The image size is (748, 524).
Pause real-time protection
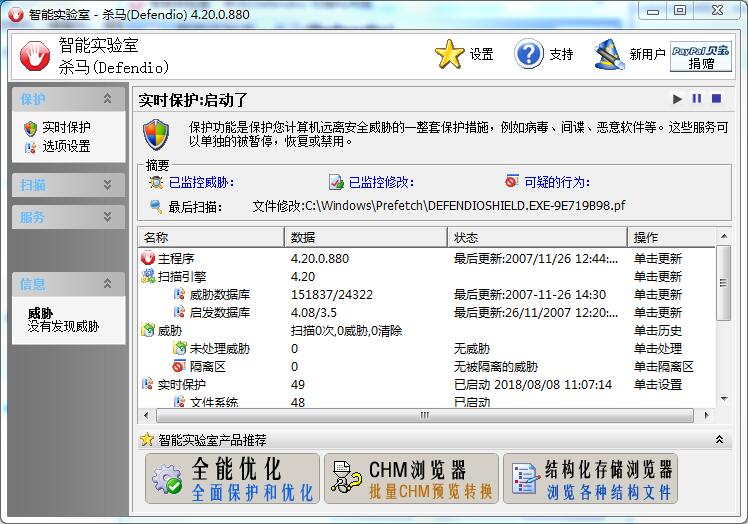click(696, 98)
